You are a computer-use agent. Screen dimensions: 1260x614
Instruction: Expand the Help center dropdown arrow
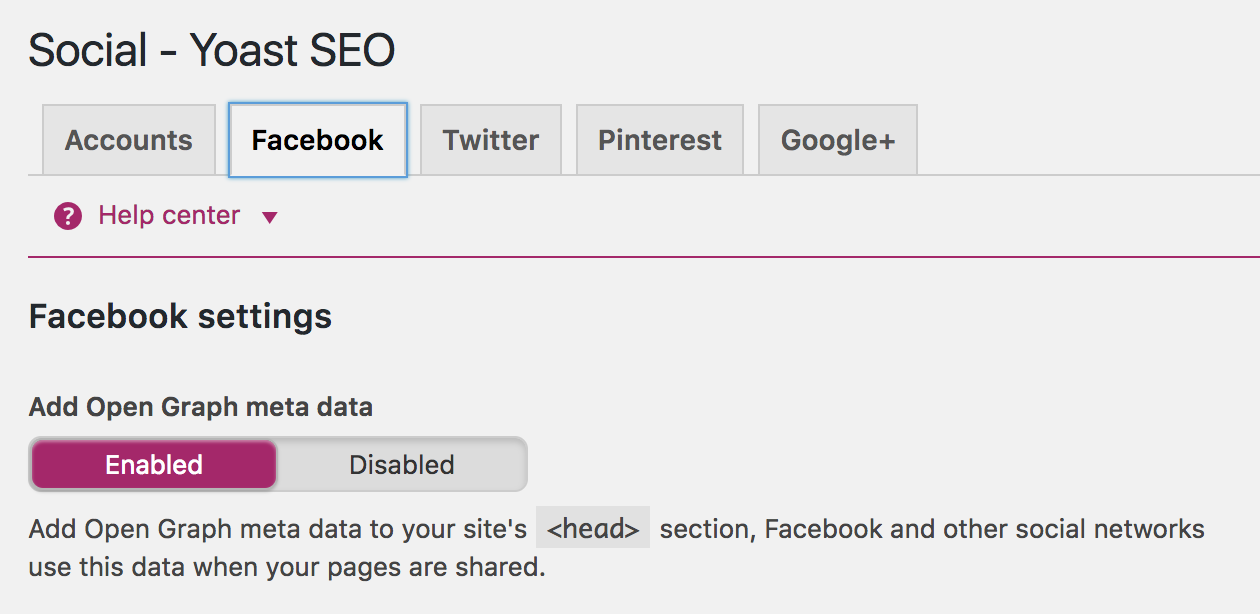pyautogui.click(x=269, y=217)
